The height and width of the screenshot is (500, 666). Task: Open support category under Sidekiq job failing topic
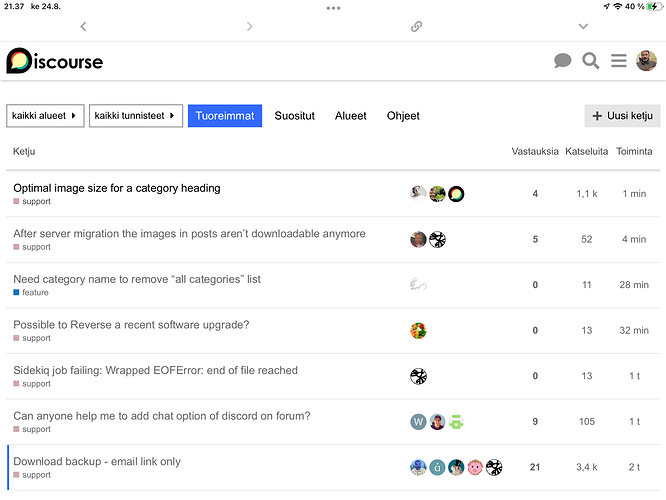pos(32,384)
